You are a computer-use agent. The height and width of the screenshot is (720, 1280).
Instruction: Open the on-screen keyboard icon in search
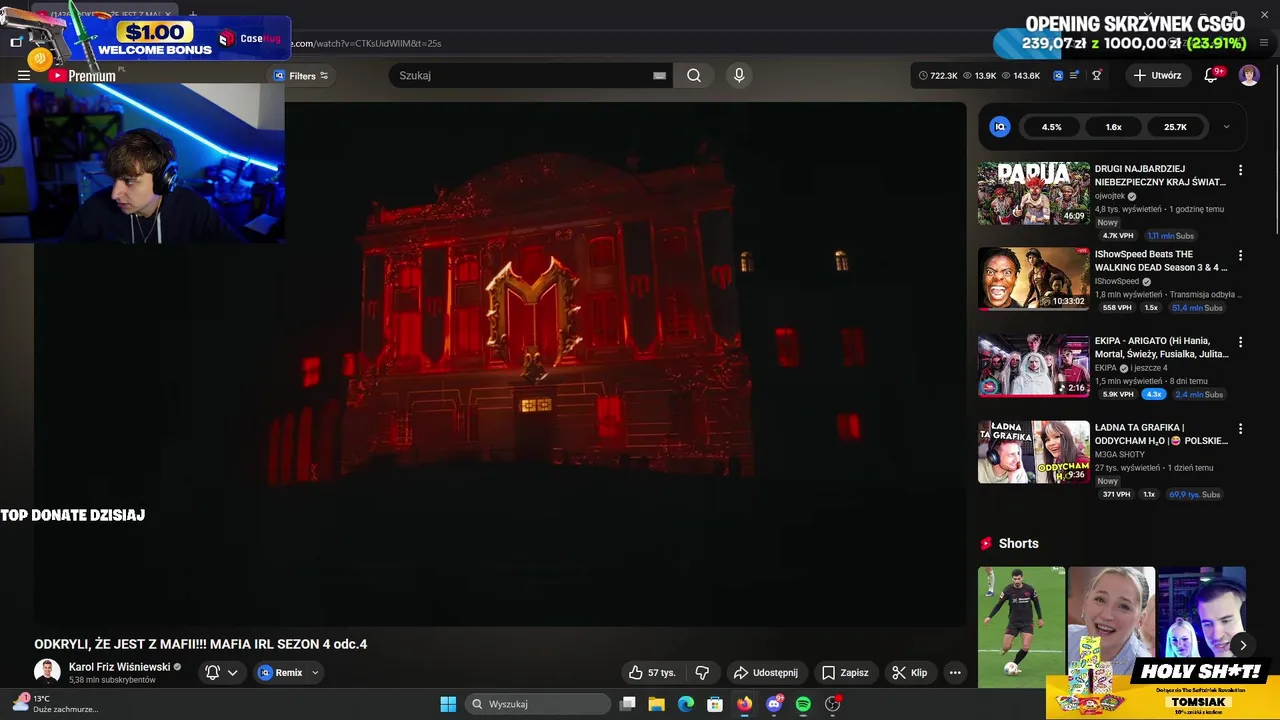[659, 75]
